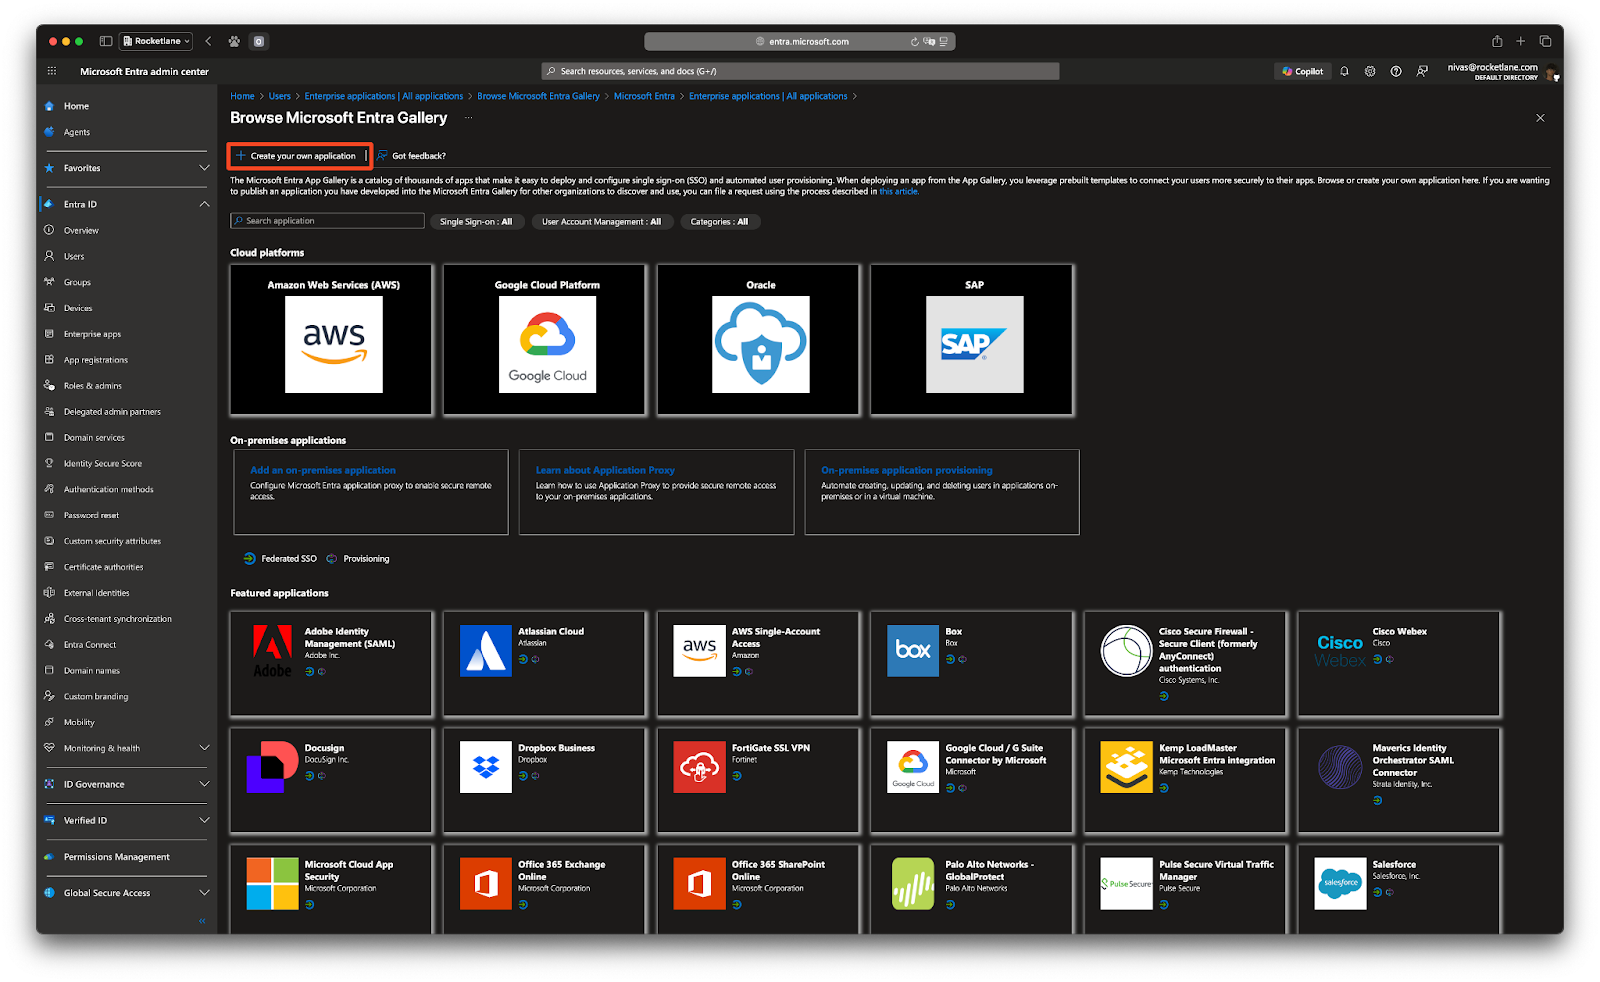Collapse the Entra ID section
This screenshot has height=982, width=1600.
point(204,204)
